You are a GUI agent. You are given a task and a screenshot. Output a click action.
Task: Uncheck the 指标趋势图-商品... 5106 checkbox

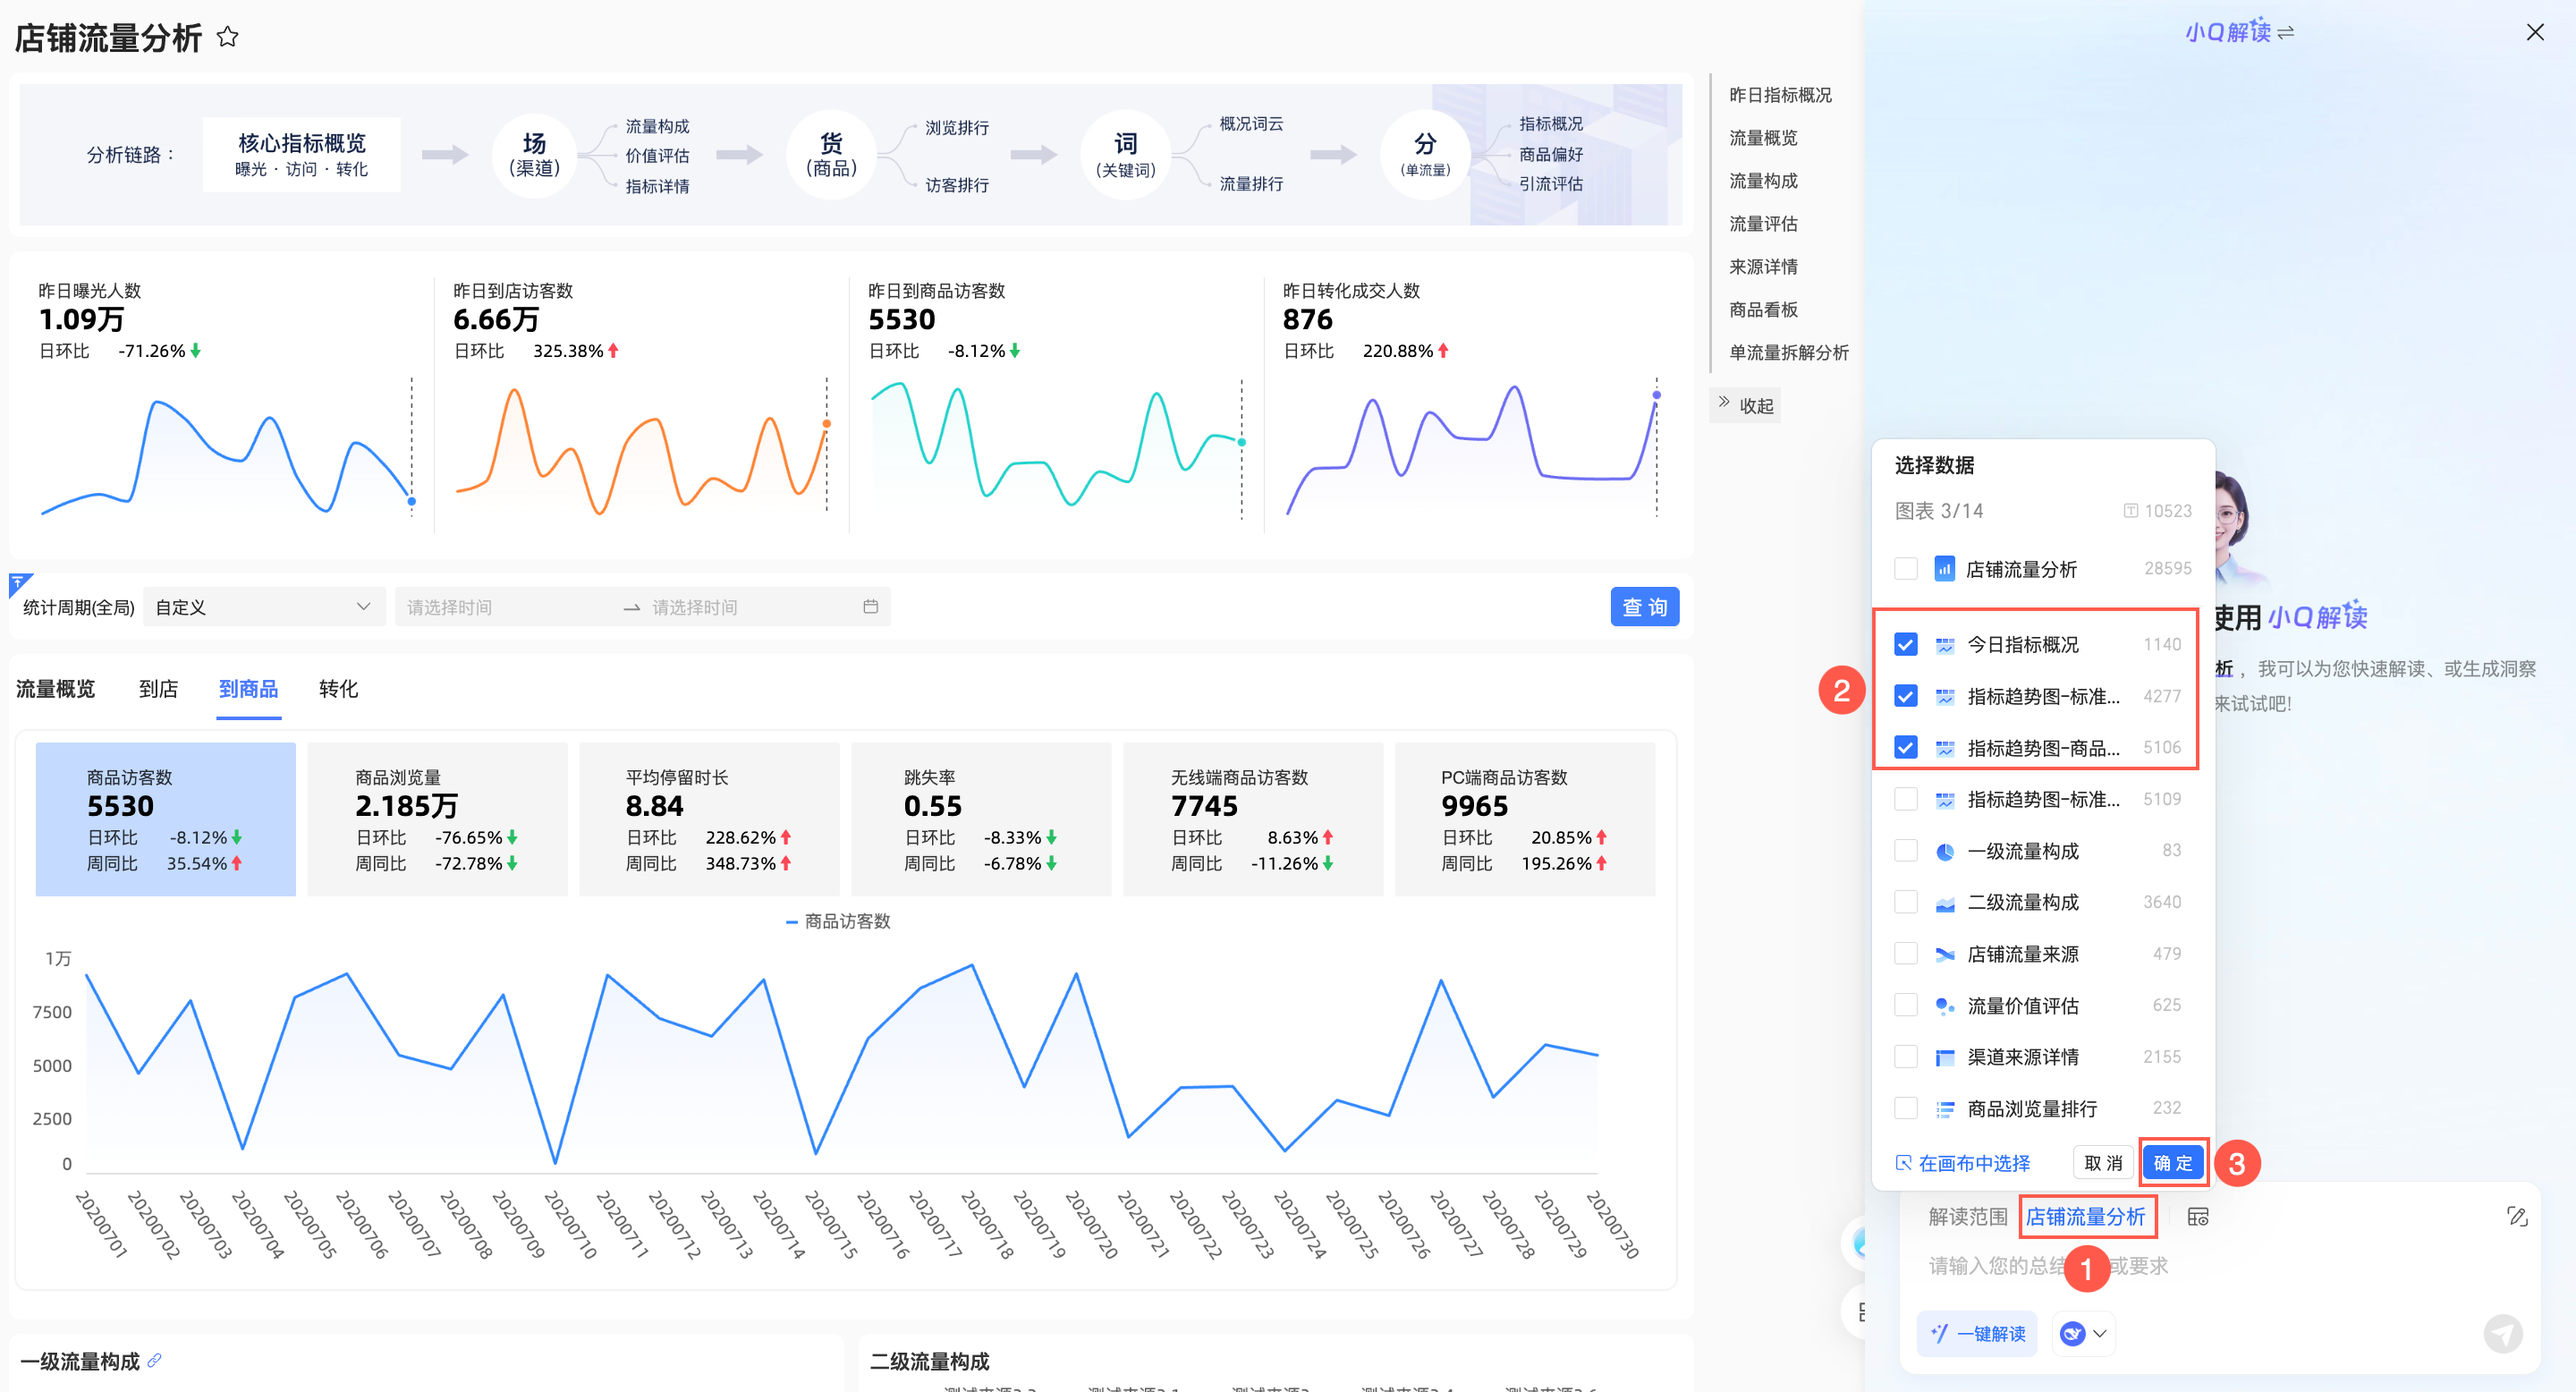pyautogui.click(x=1906, y=748)
